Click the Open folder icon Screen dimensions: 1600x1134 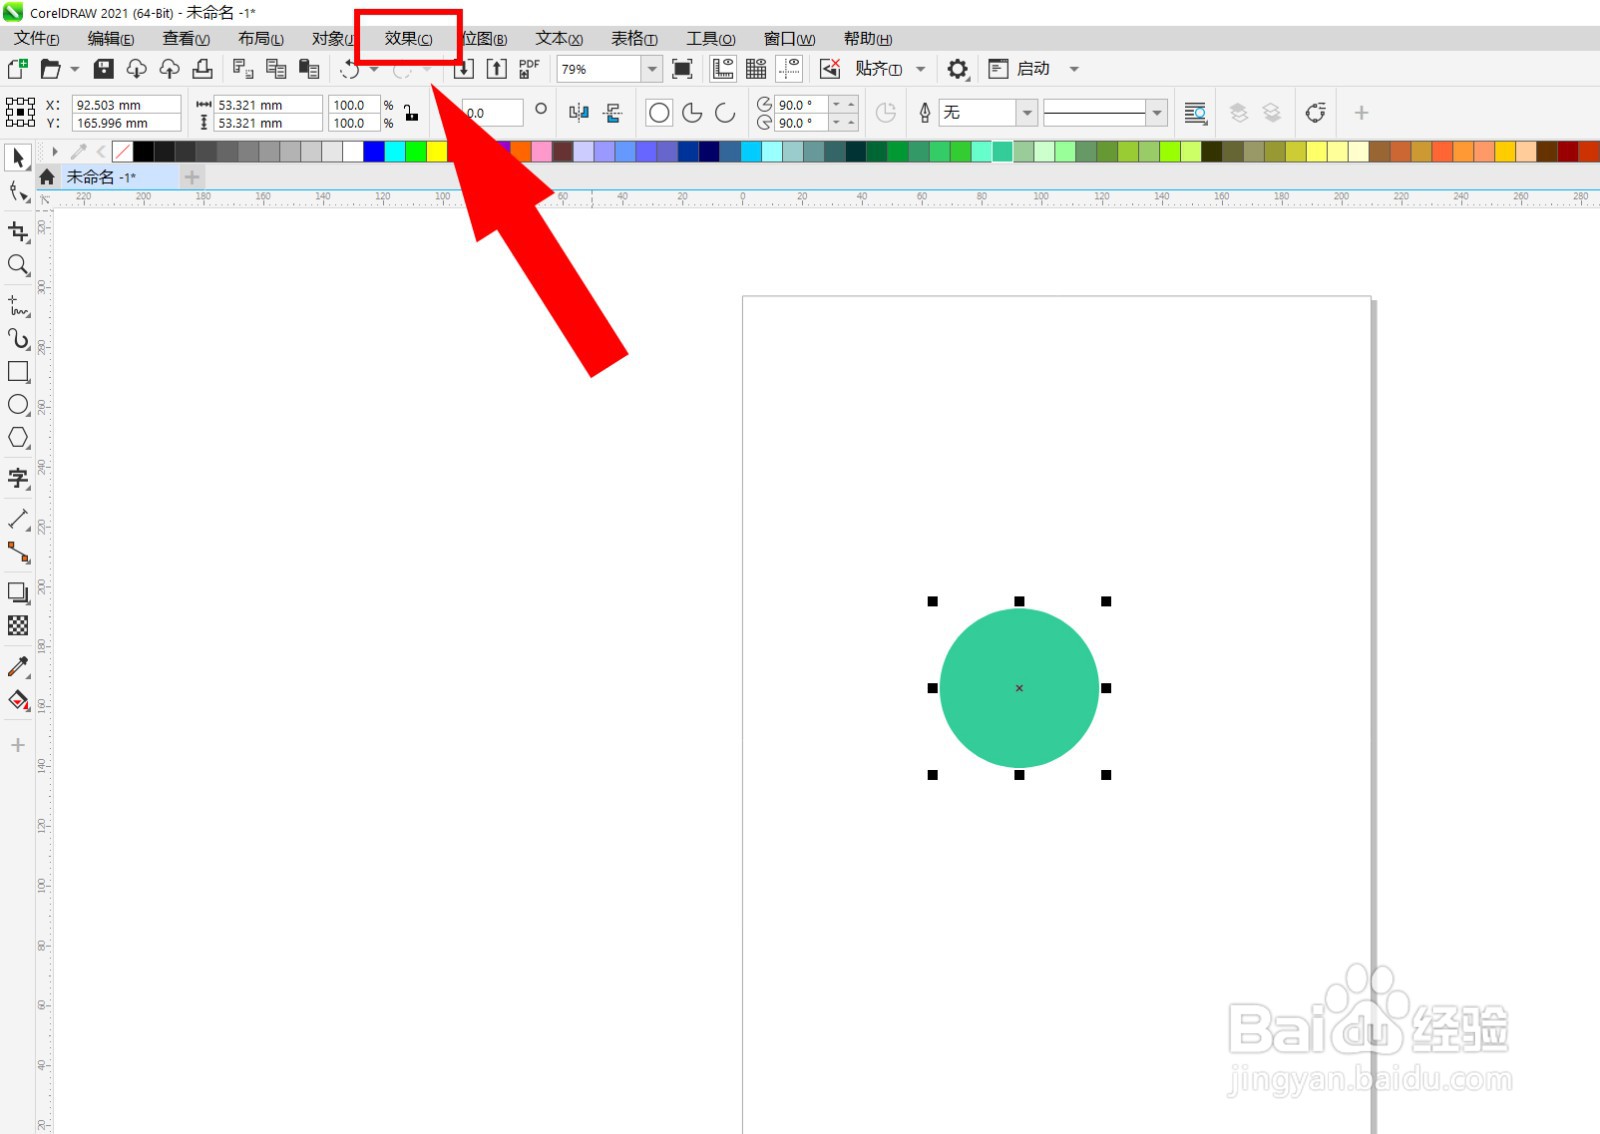(x=51, y=69)
